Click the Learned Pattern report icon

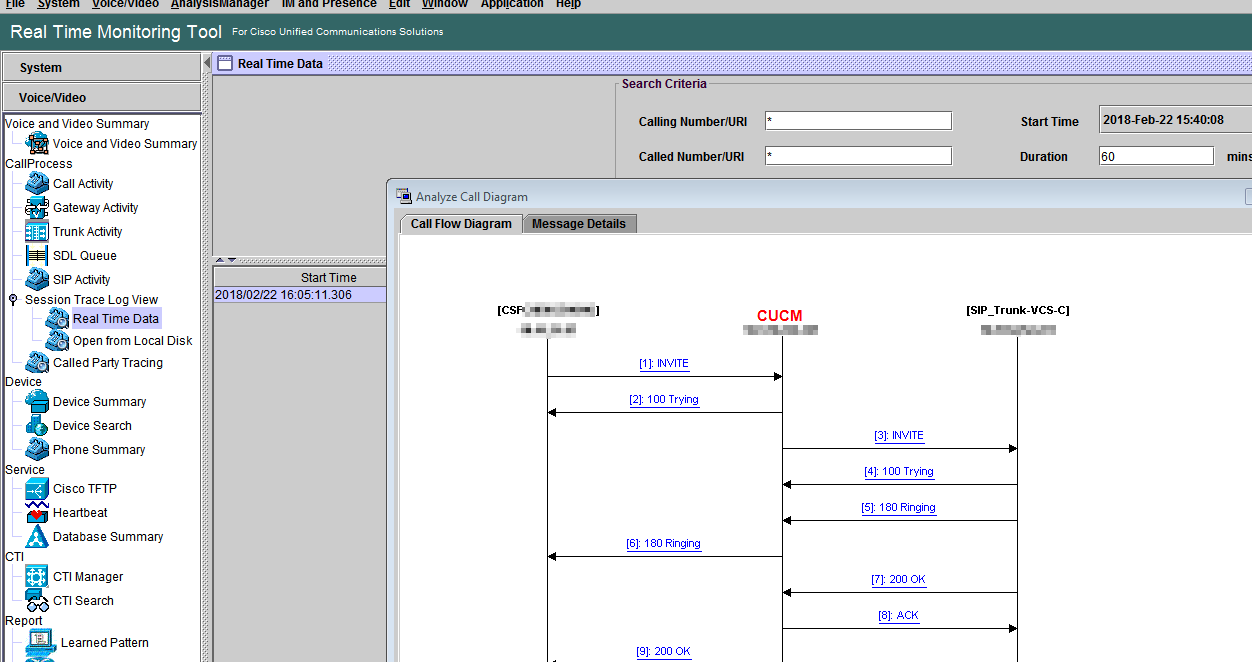click(41, 643)
